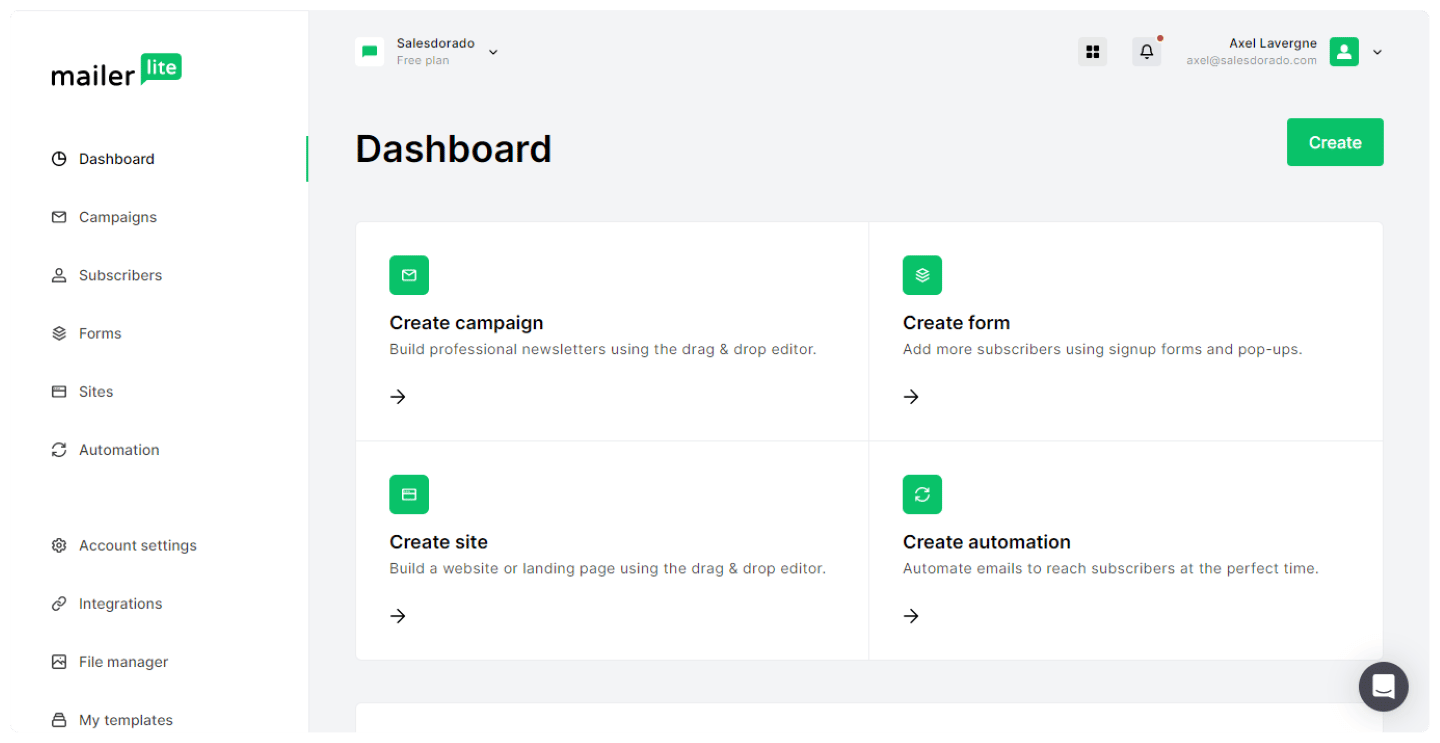Click the green Create campaign envelope icon
Screen dimensions: 1440x743
click(x=409, y=275)
